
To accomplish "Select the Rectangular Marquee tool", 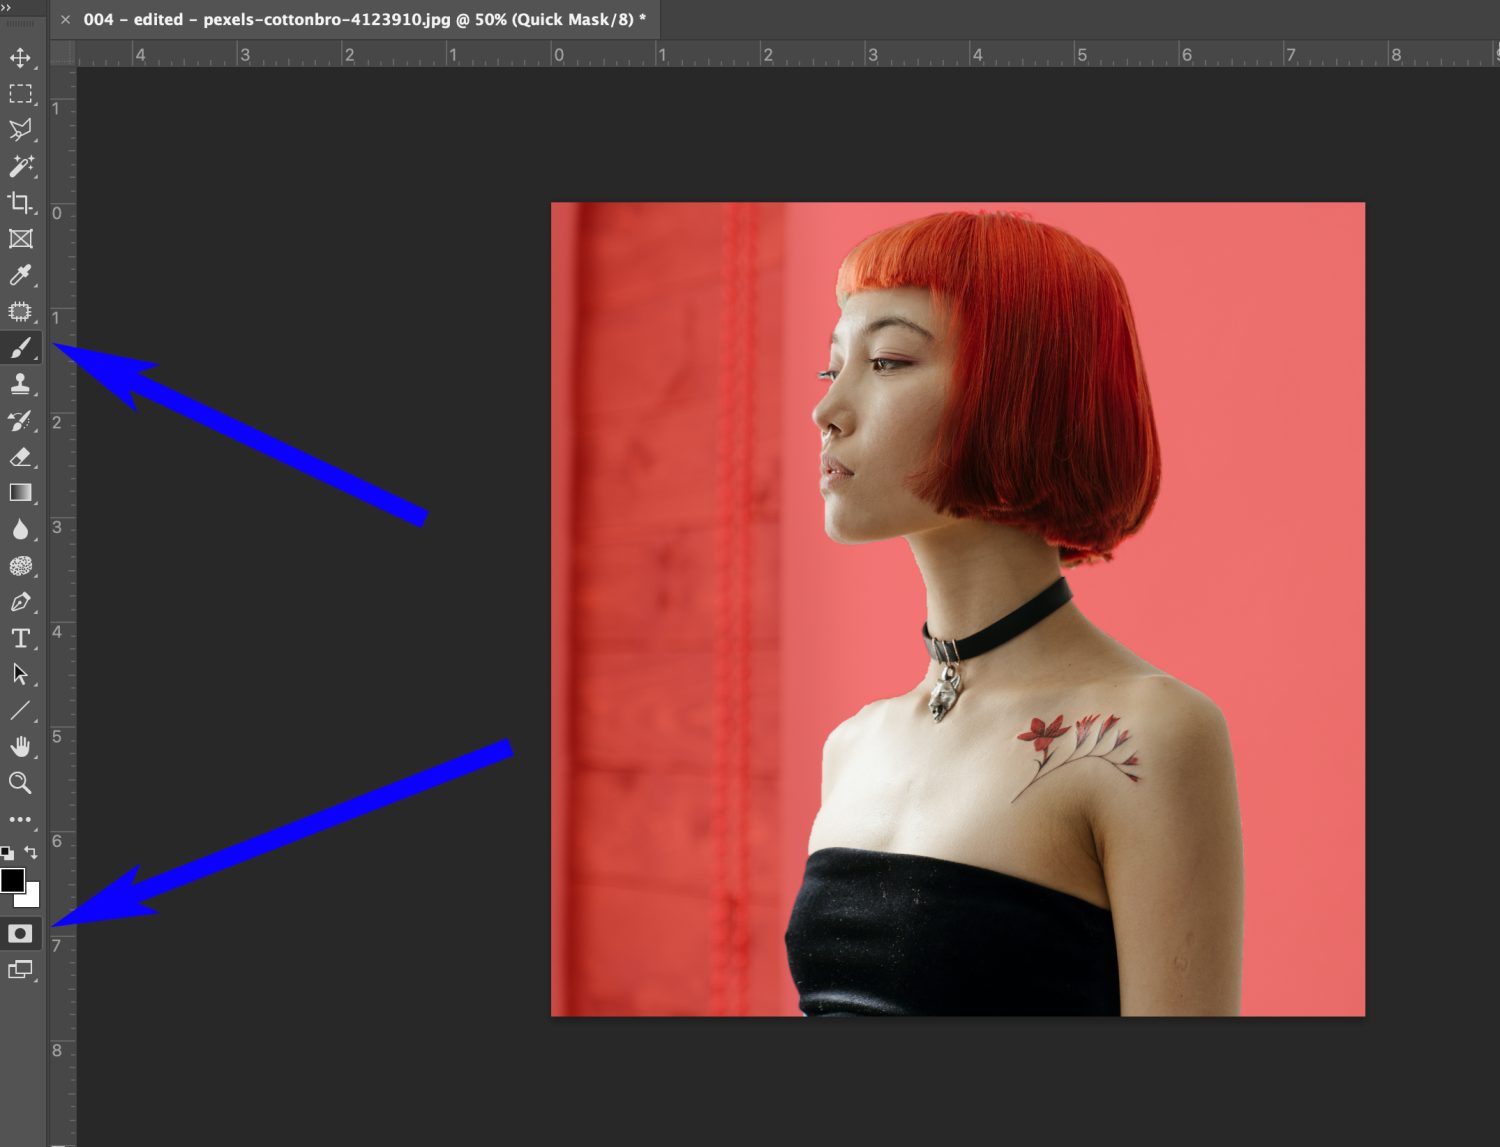I will pos(20,94).
